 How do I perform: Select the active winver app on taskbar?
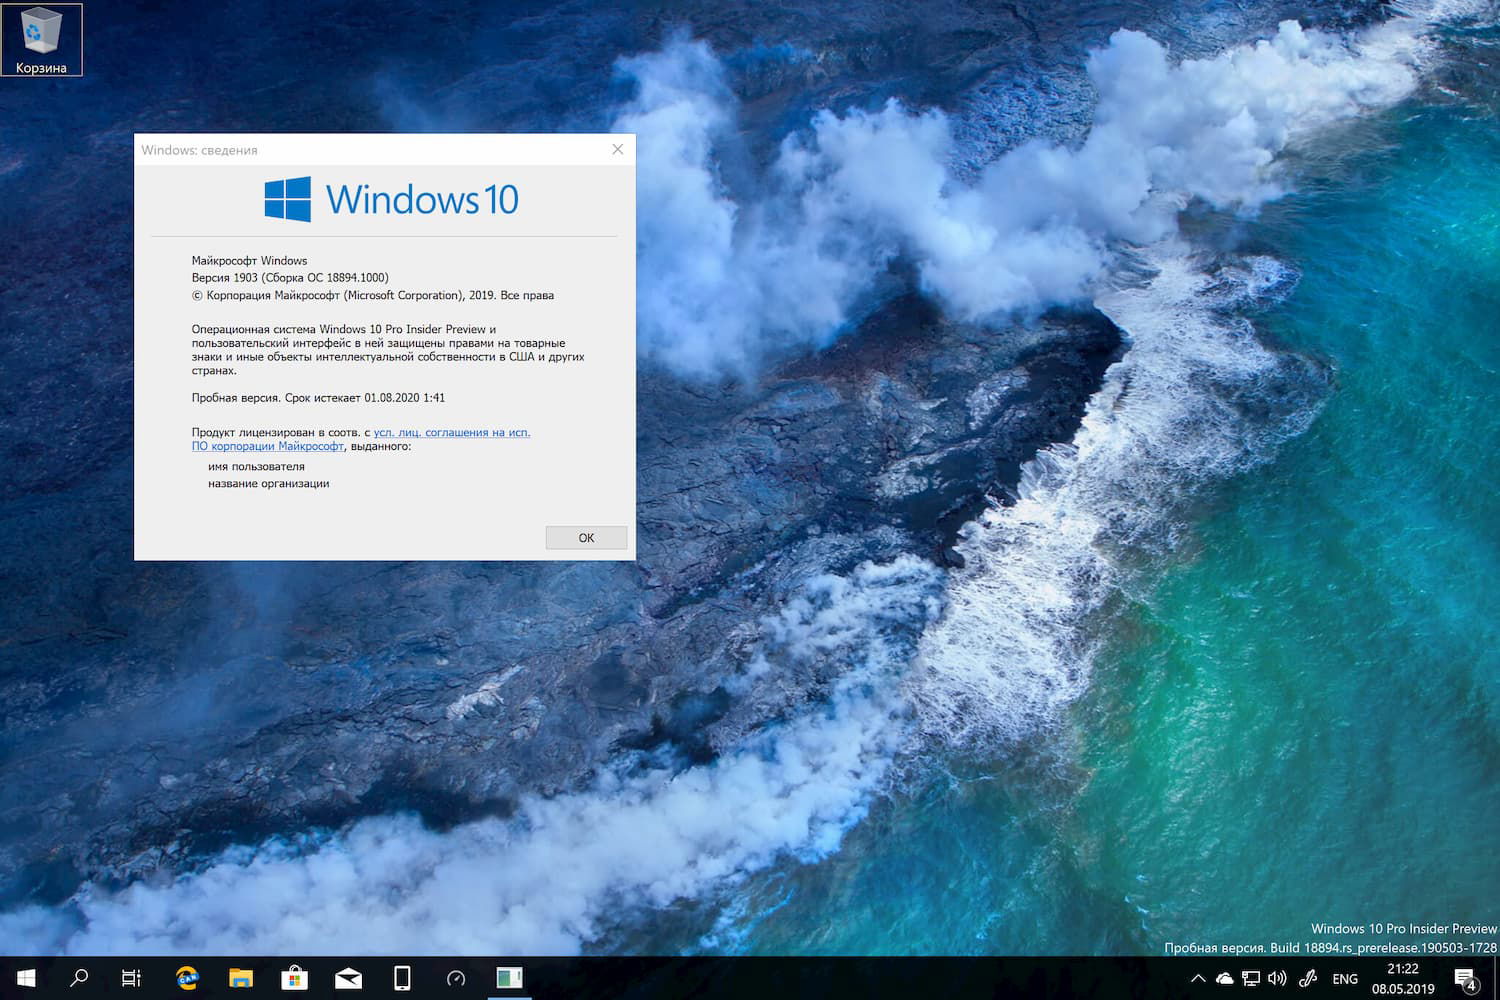pos(510,978)
